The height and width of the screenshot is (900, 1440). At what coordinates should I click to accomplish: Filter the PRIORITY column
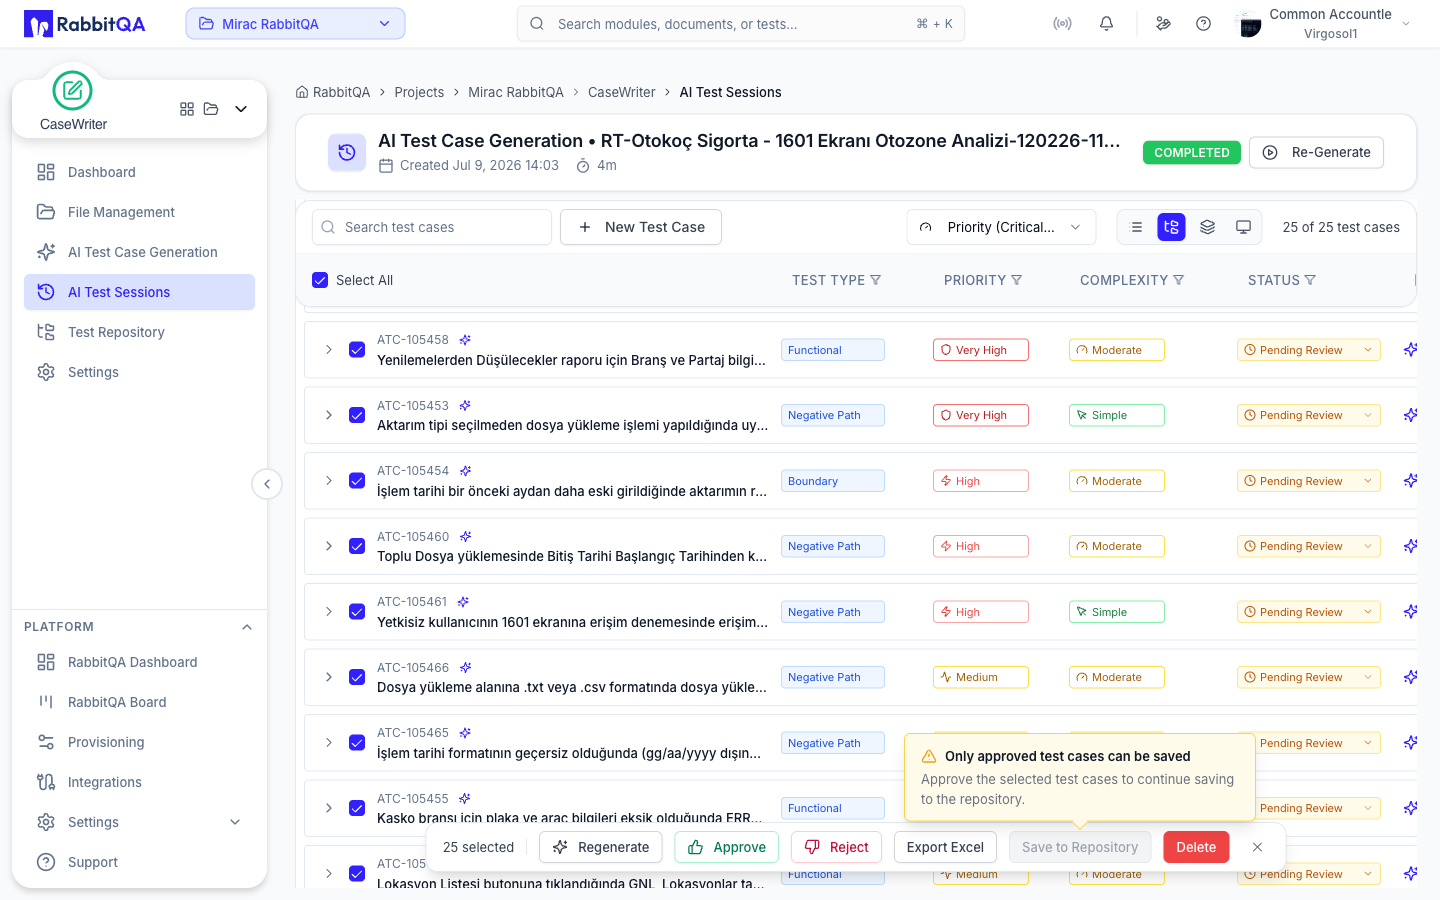point(1016,280)
